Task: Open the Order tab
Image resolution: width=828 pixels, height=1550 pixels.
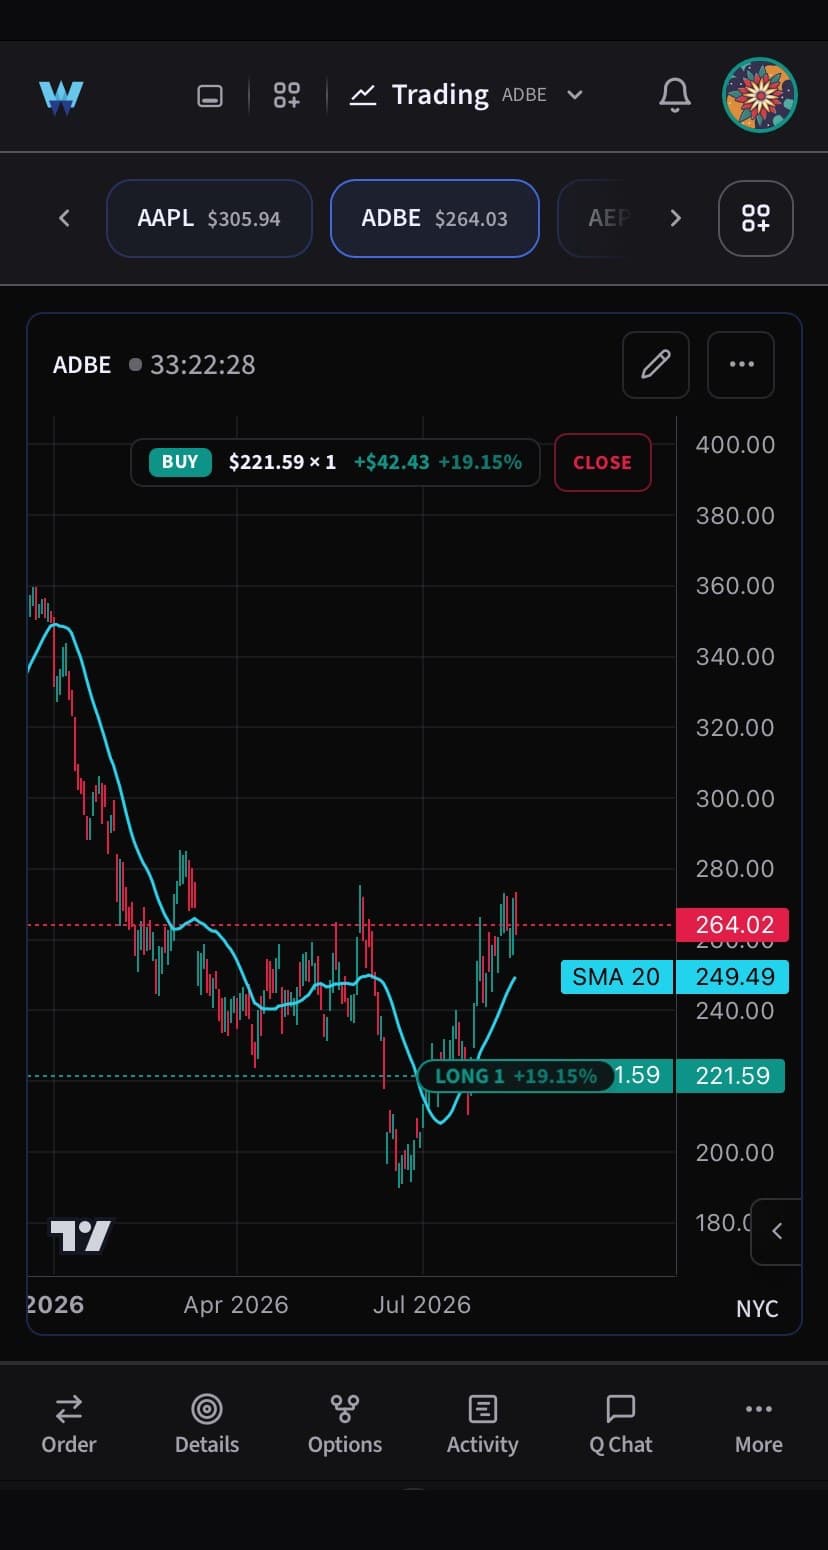Action: click(69, 1424)
